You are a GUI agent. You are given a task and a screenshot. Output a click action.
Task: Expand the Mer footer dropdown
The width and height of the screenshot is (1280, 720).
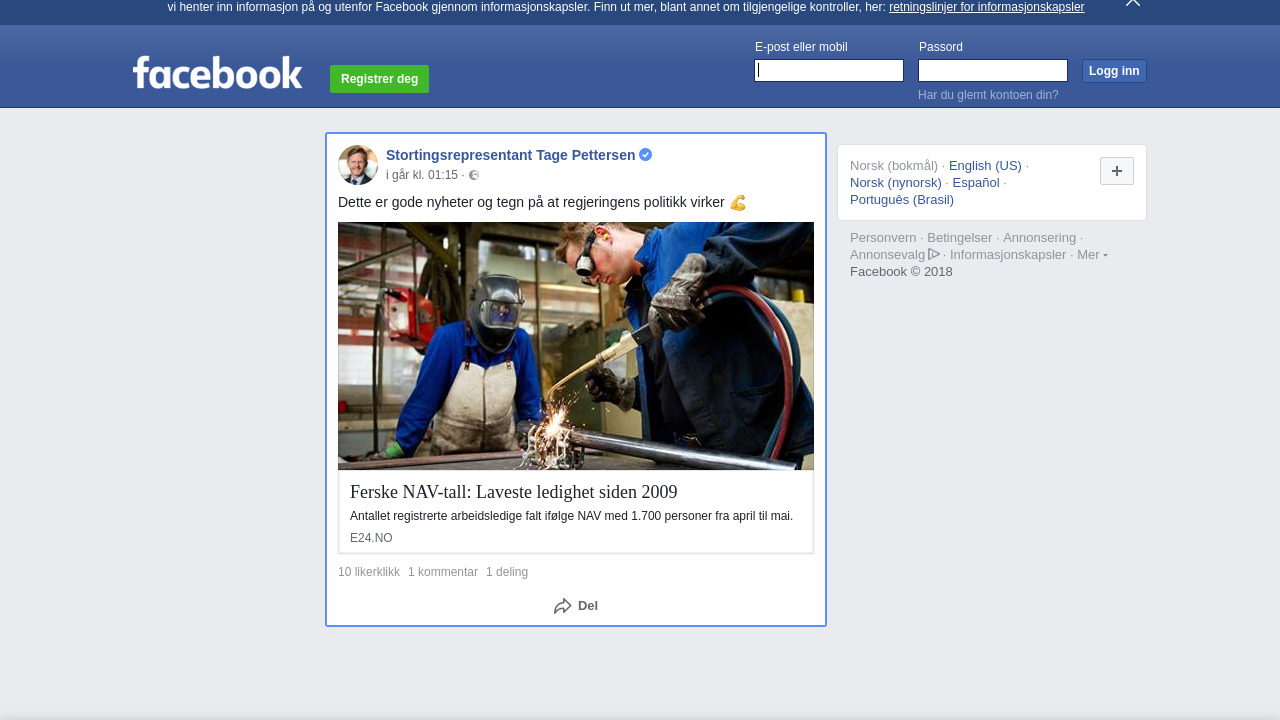[x=1092, y=255]
